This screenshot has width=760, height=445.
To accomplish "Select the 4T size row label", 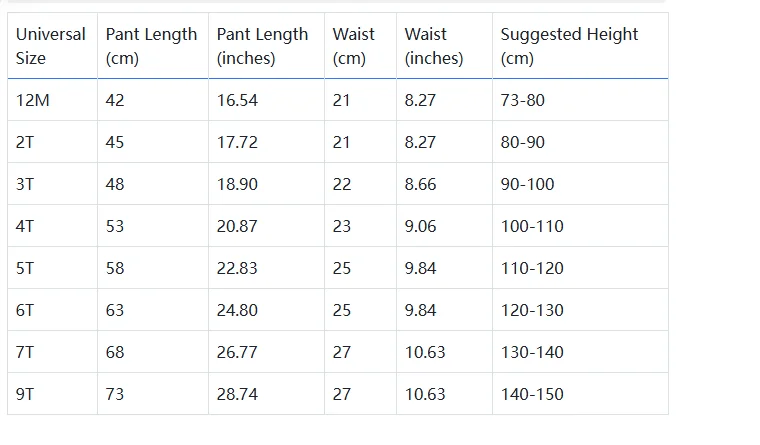I will pyautogui.click(x=52, y=226).
